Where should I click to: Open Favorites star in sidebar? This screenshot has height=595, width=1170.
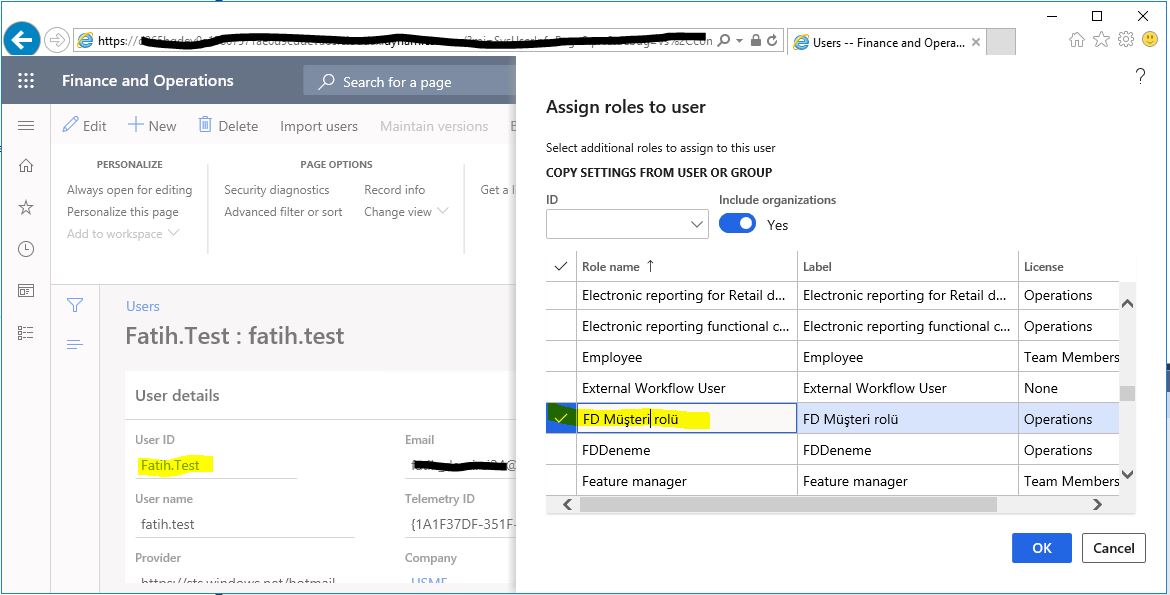pos(26,207)
